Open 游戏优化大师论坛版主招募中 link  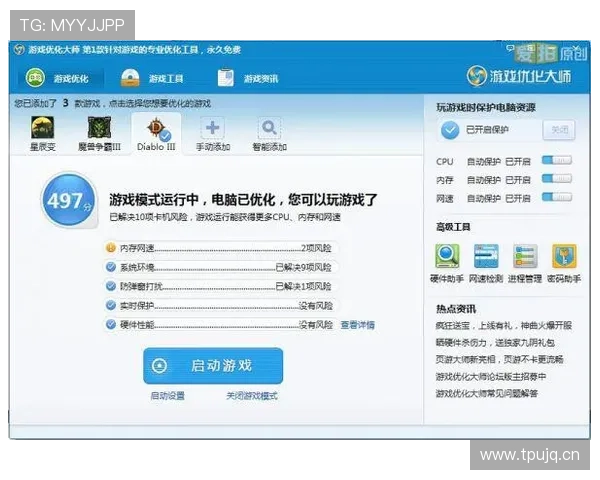491,376
